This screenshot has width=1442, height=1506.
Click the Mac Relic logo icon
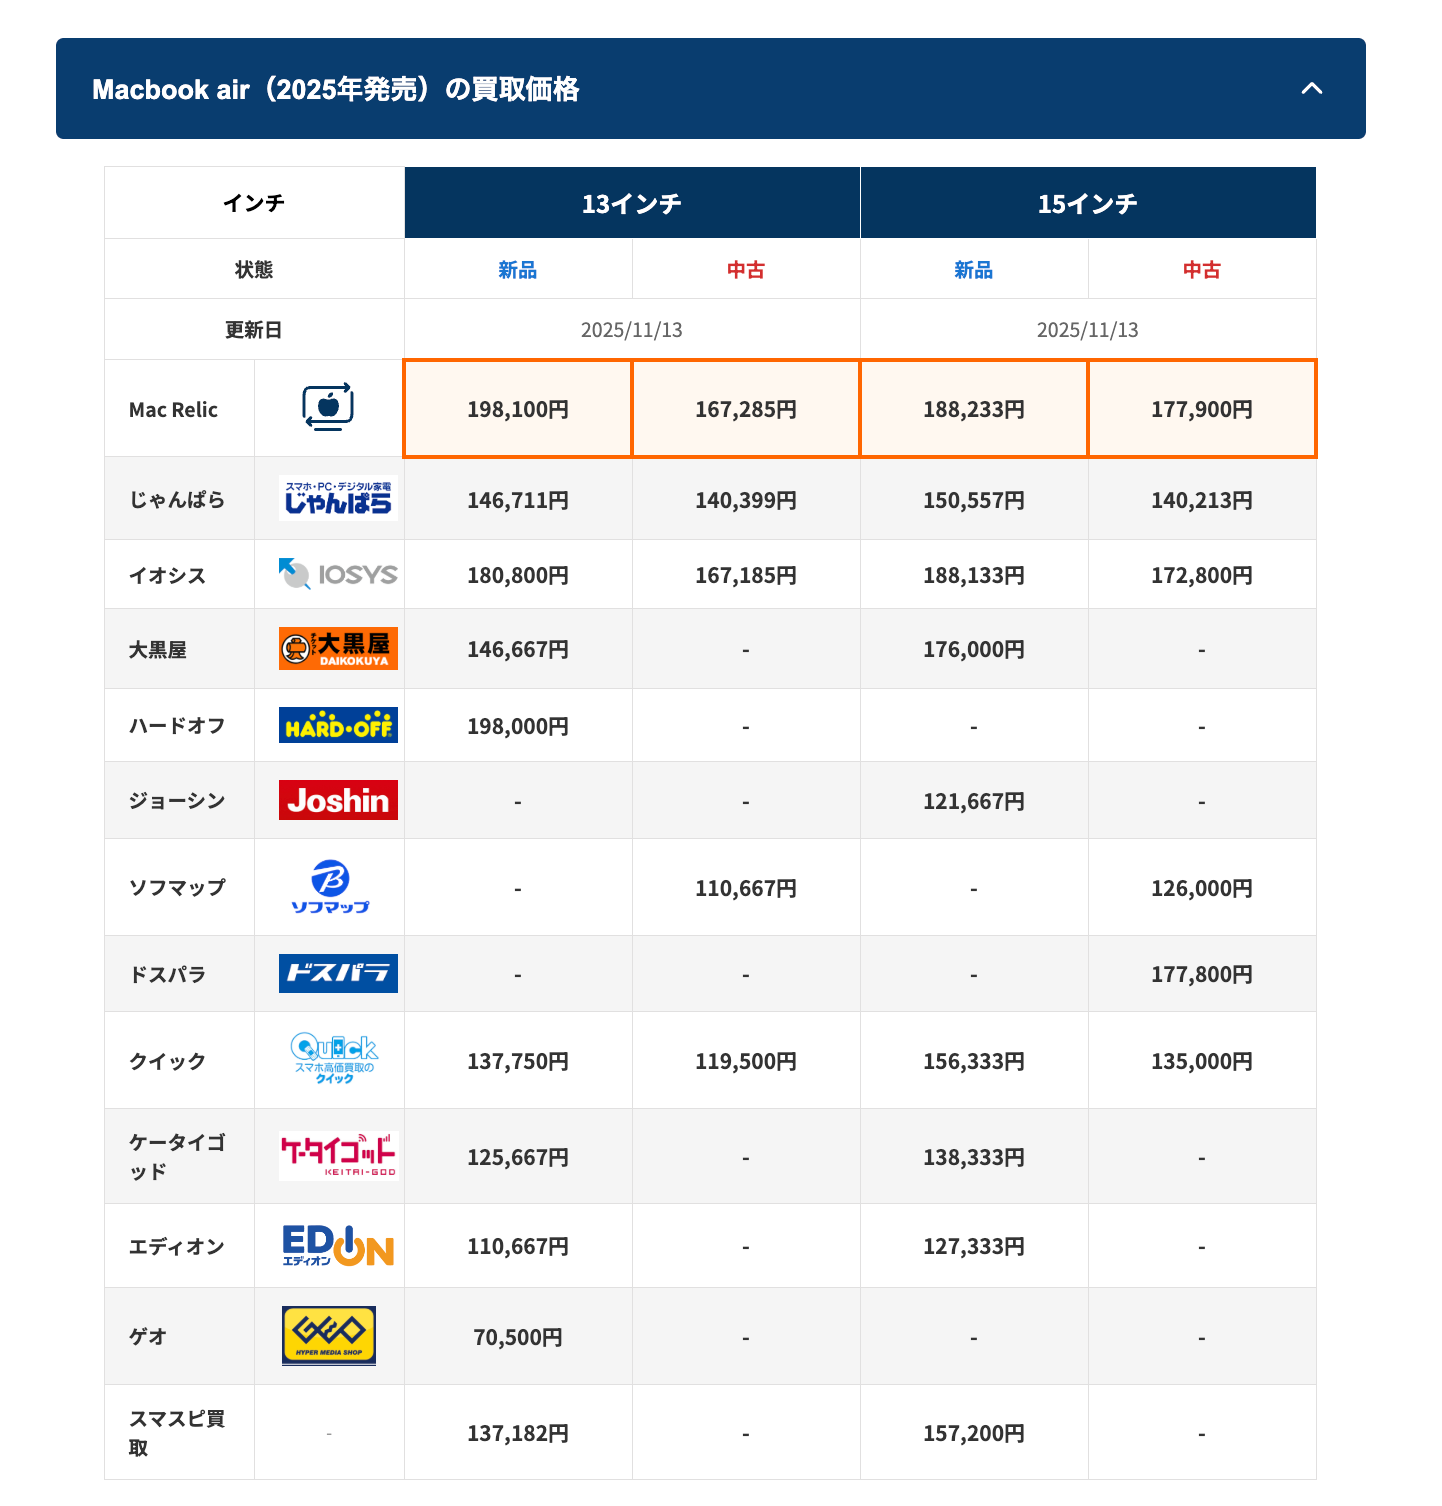pyautogui.click(x=328, y=407)
